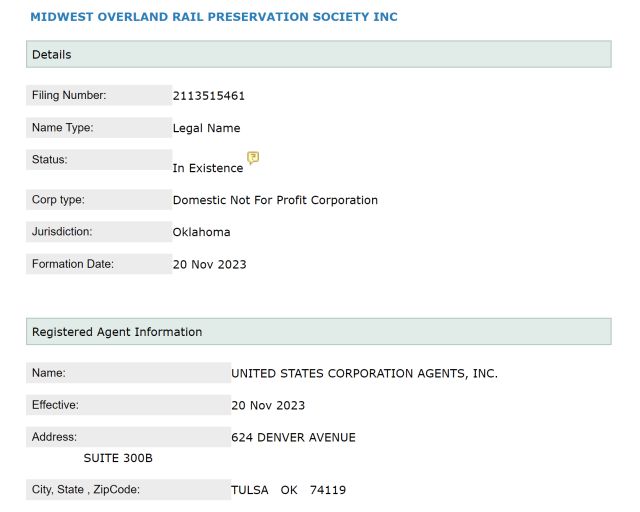
Task: Select the filing number 2113515461
Action: (x=209, y=96)
